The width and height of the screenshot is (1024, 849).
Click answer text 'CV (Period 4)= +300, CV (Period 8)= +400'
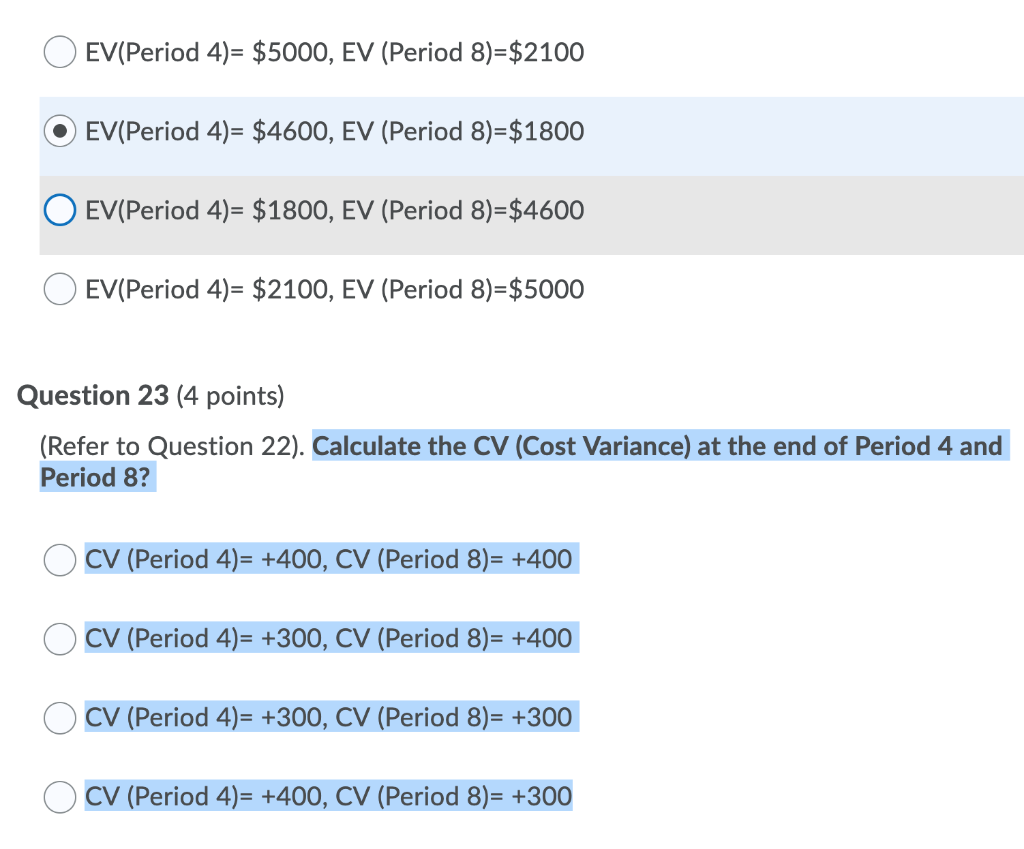(329, 638)
